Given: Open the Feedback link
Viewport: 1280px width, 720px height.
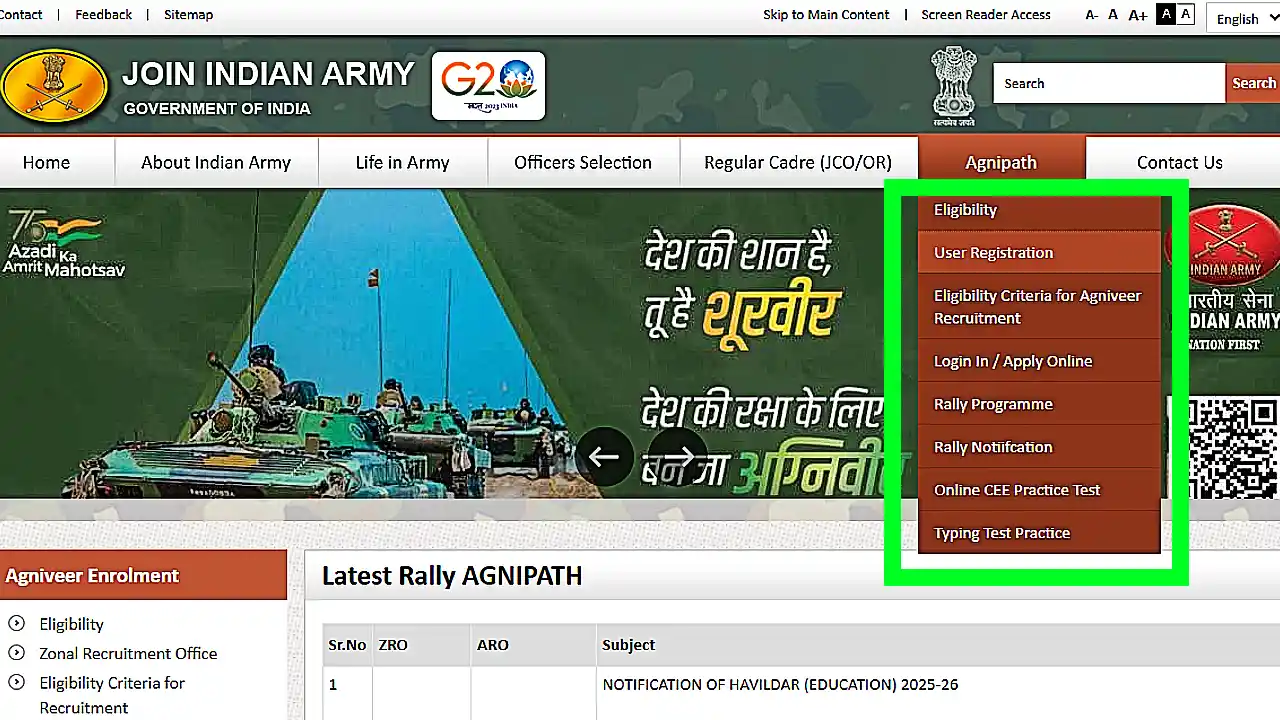Looking at the screenshot, I should [x=103, y=14].
